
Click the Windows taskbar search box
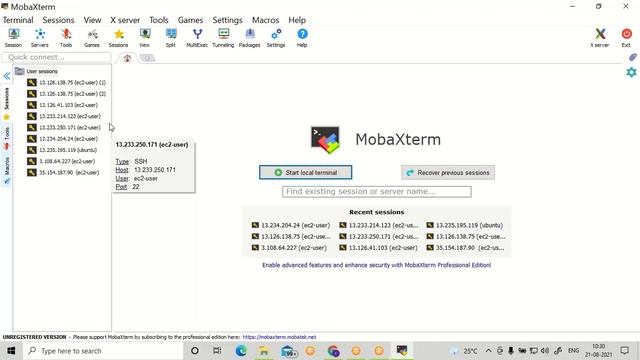click(x=103, y=351)
